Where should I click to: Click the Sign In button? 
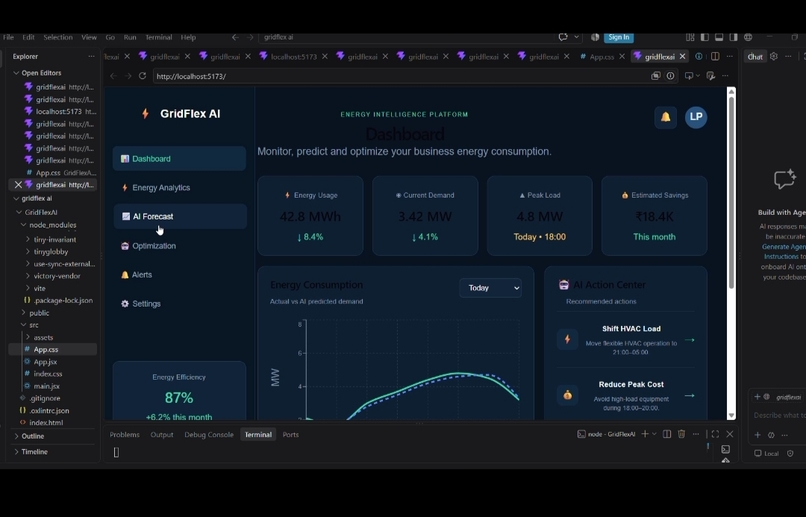(619, 37)
